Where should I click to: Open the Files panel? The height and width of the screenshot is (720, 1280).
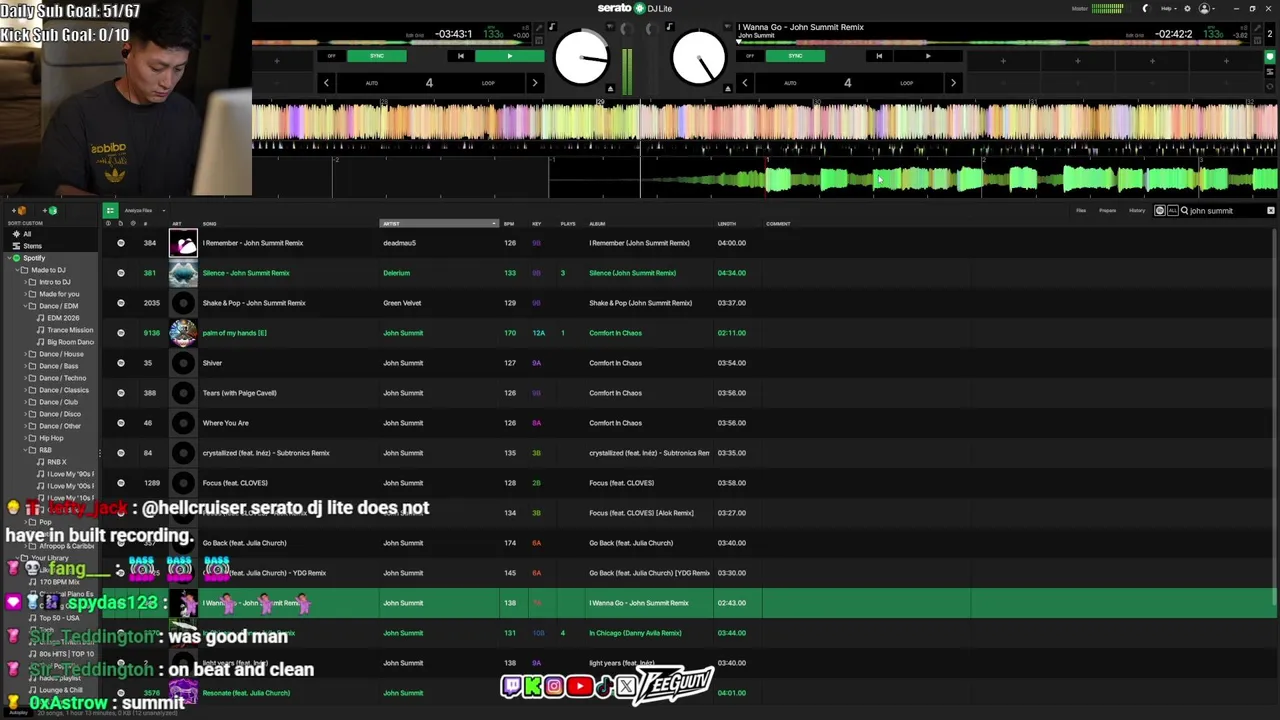point(1081,211)
